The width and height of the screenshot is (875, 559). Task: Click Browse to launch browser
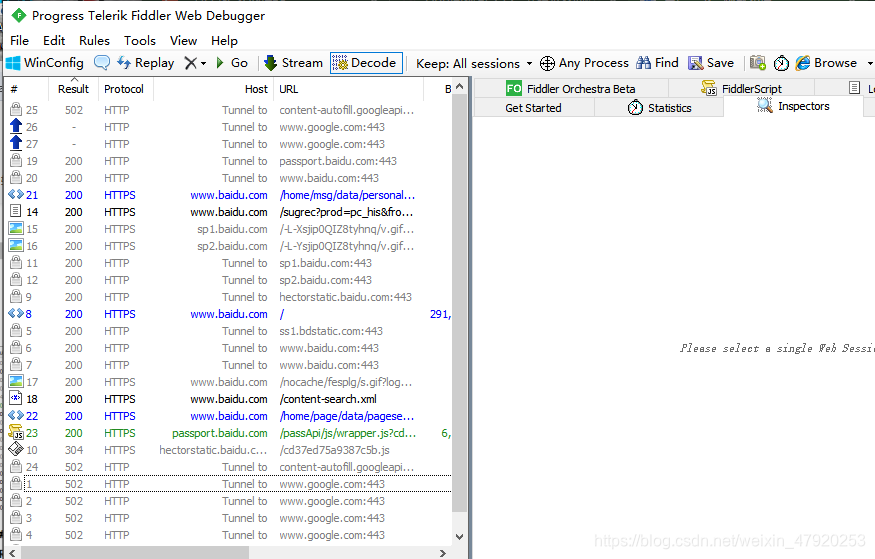(826, 63)
